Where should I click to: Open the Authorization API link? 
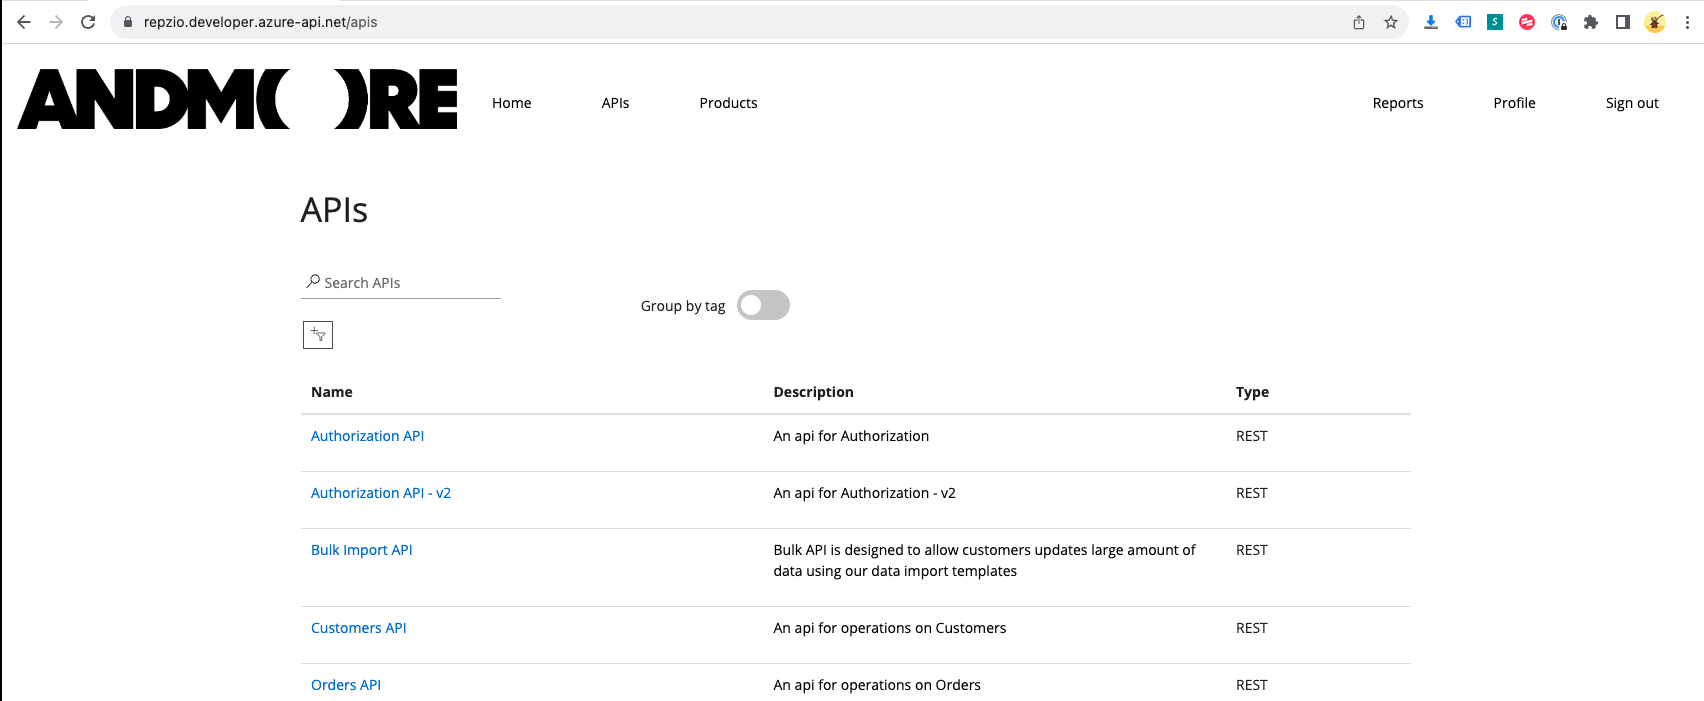tap(367, 436)
